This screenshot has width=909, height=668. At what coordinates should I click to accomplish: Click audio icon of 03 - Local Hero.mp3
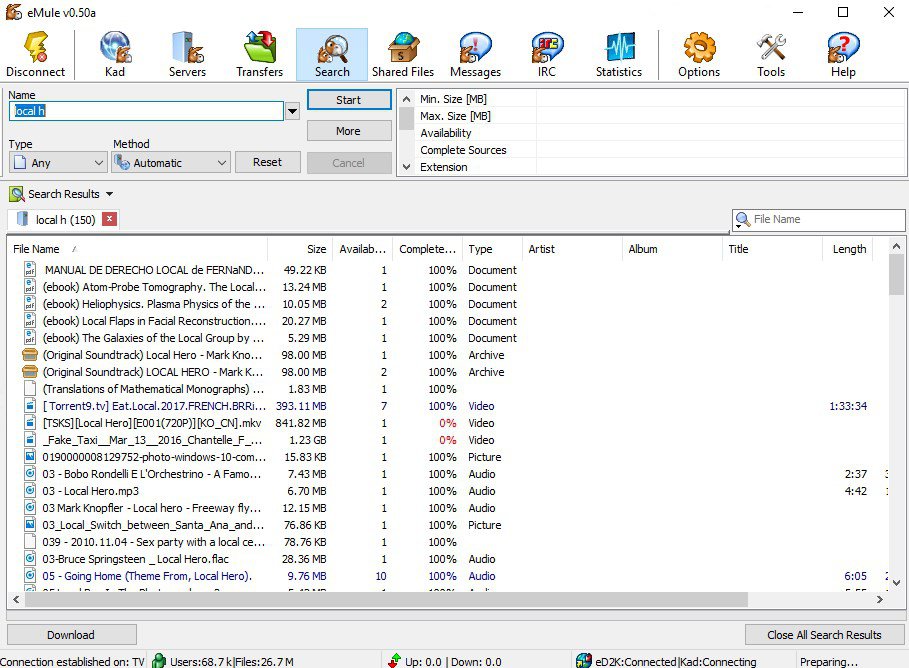click(30, 491)
